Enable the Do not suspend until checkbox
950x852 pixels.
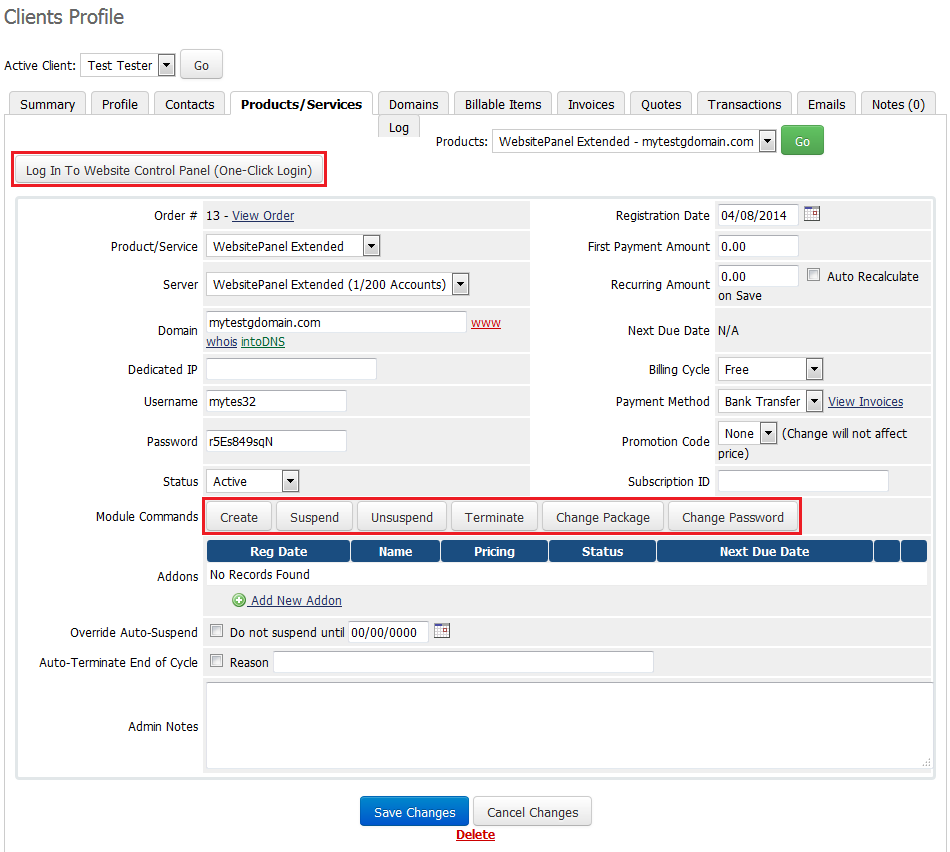tap(216, 631)
